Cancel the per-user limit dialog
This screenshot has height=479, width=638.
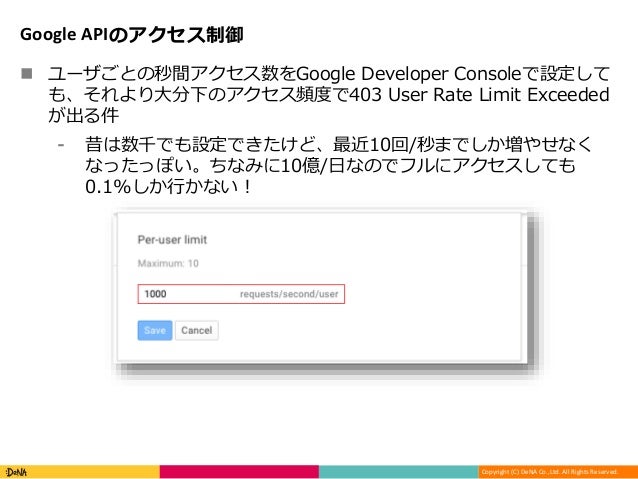click(x=197, y=330)
